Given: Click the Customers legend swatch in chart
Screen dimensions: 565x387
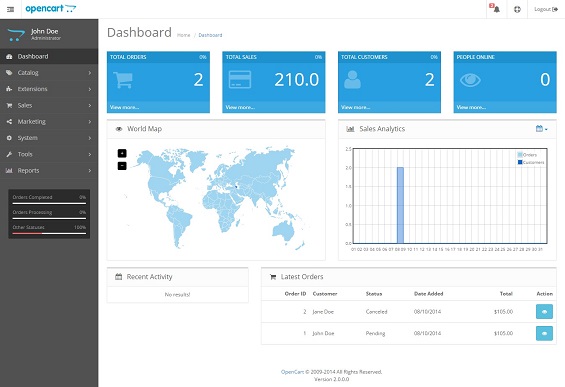Looking at the screenshot, I should click(520, 162).
